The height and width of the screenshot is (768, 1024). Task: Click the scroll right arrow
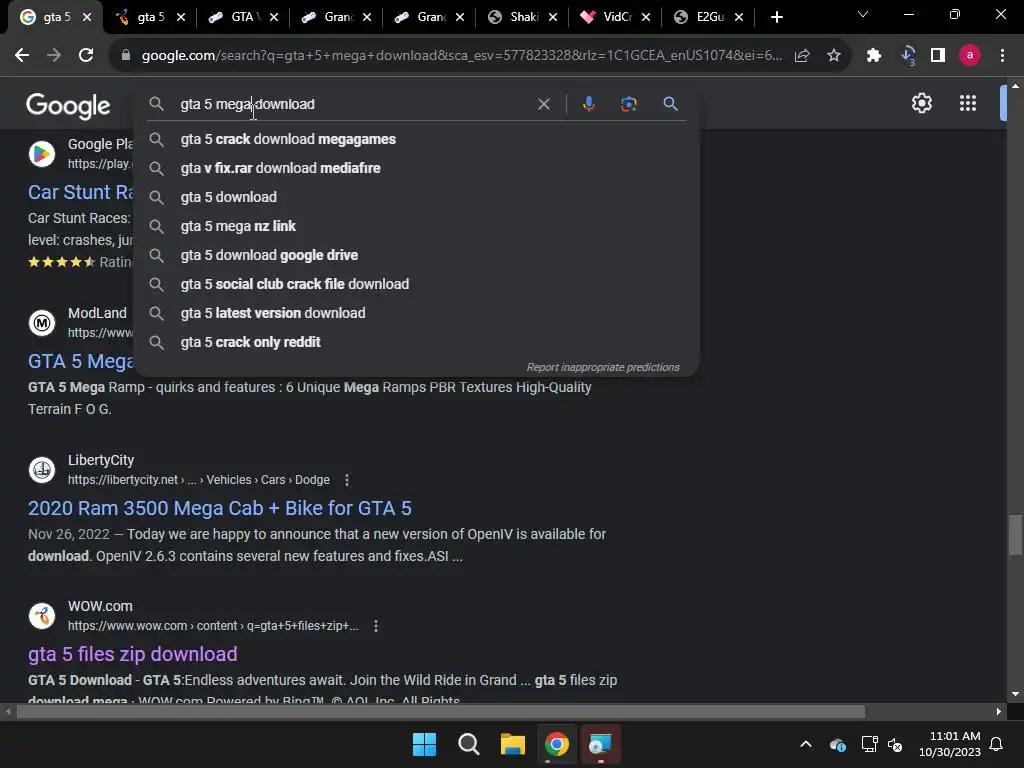point(999,711)
